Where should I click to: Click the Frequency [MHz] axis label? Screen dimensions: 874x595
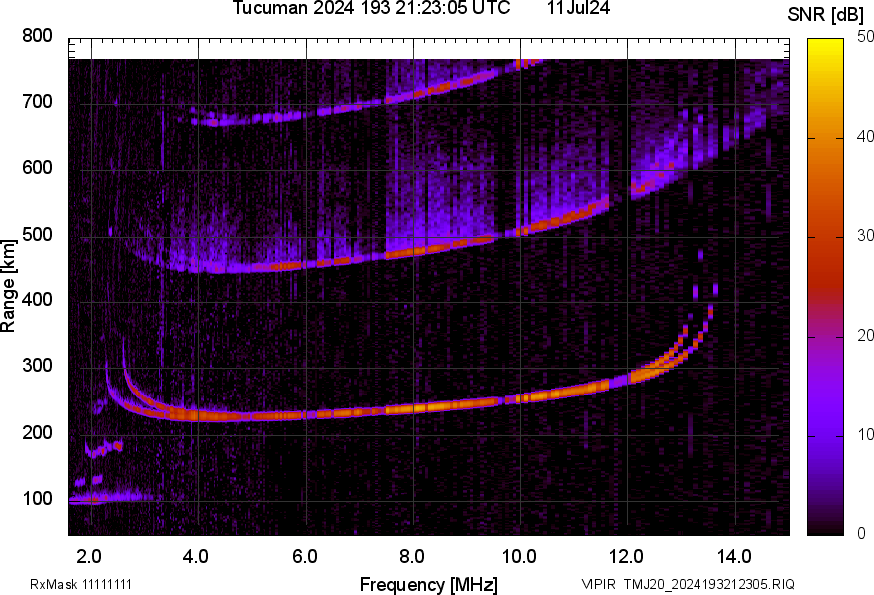[428, 584]
